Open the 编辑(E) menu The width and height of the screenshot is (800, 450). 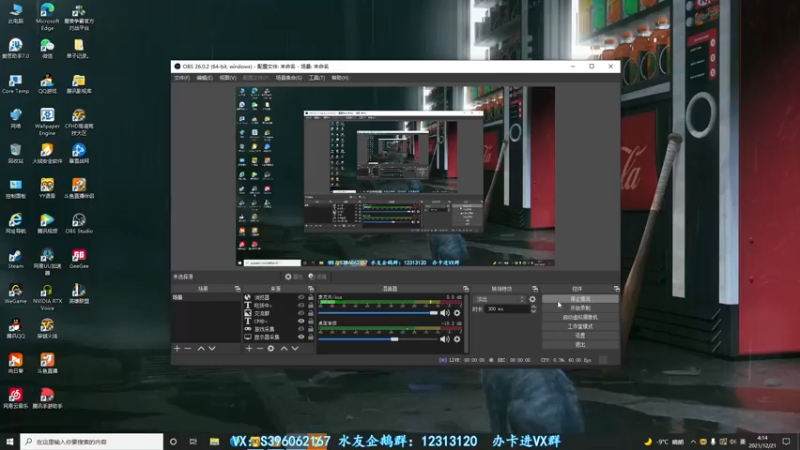[205, 78]
